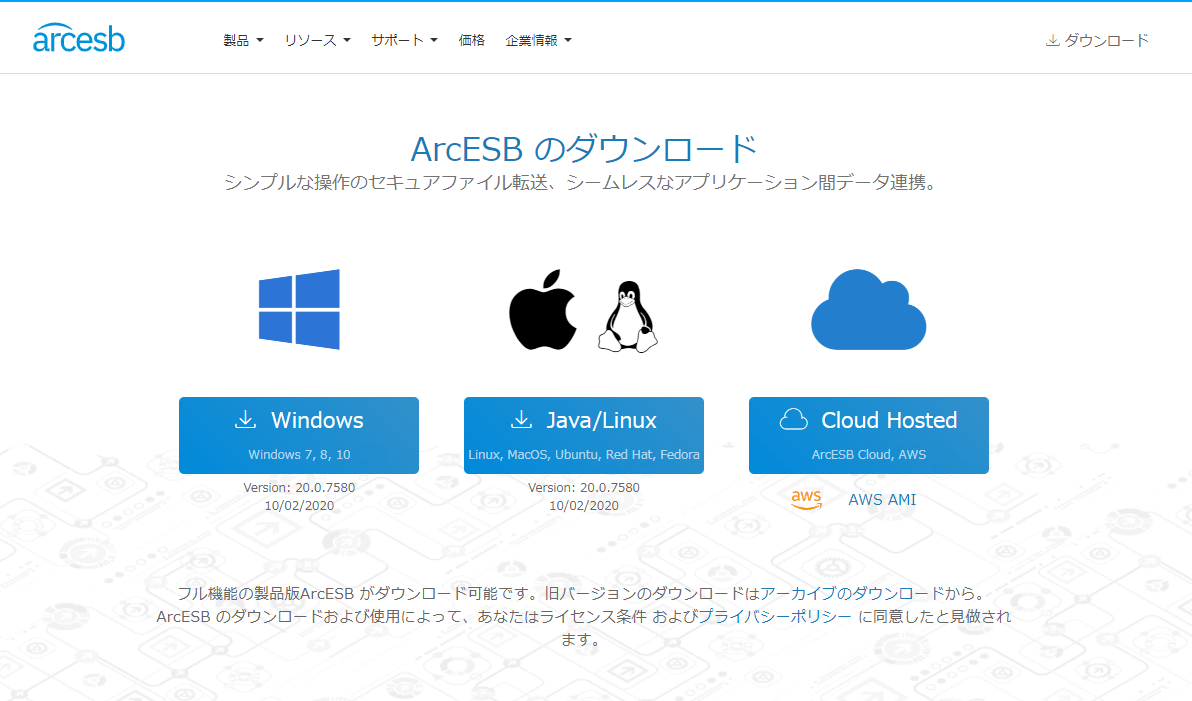Expand the 製品 dropdown menu
The height and width of the screenshot is (701, 1192).
(243, 40)
